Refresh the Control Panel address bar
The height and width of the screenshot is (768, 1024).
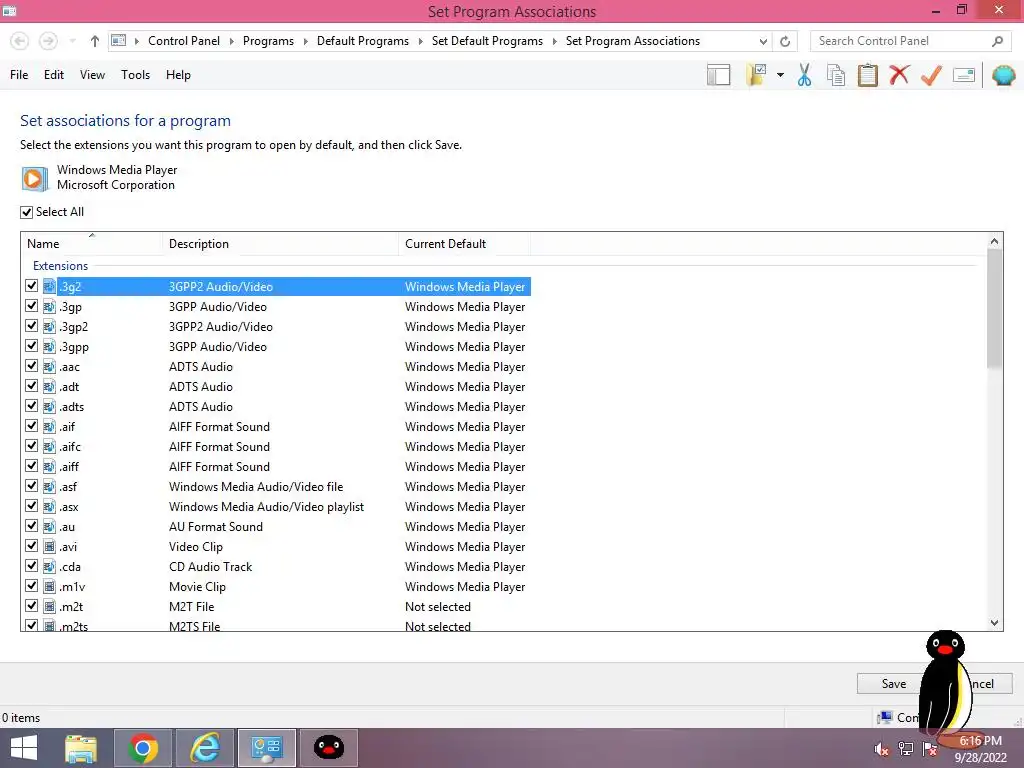785,41
